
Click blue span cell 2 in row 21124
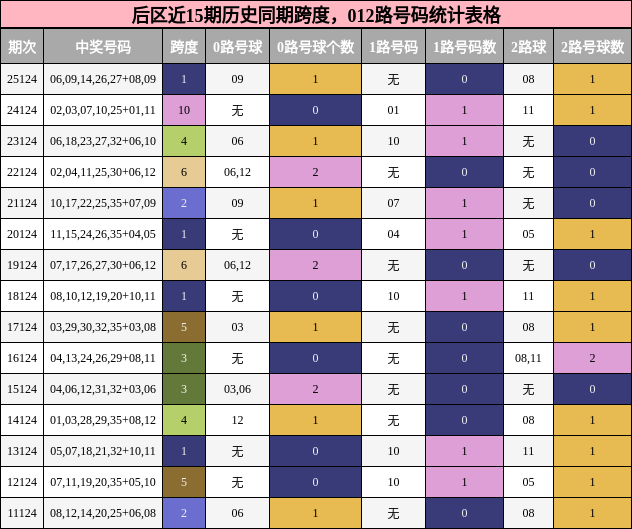(x=184, y=203)
